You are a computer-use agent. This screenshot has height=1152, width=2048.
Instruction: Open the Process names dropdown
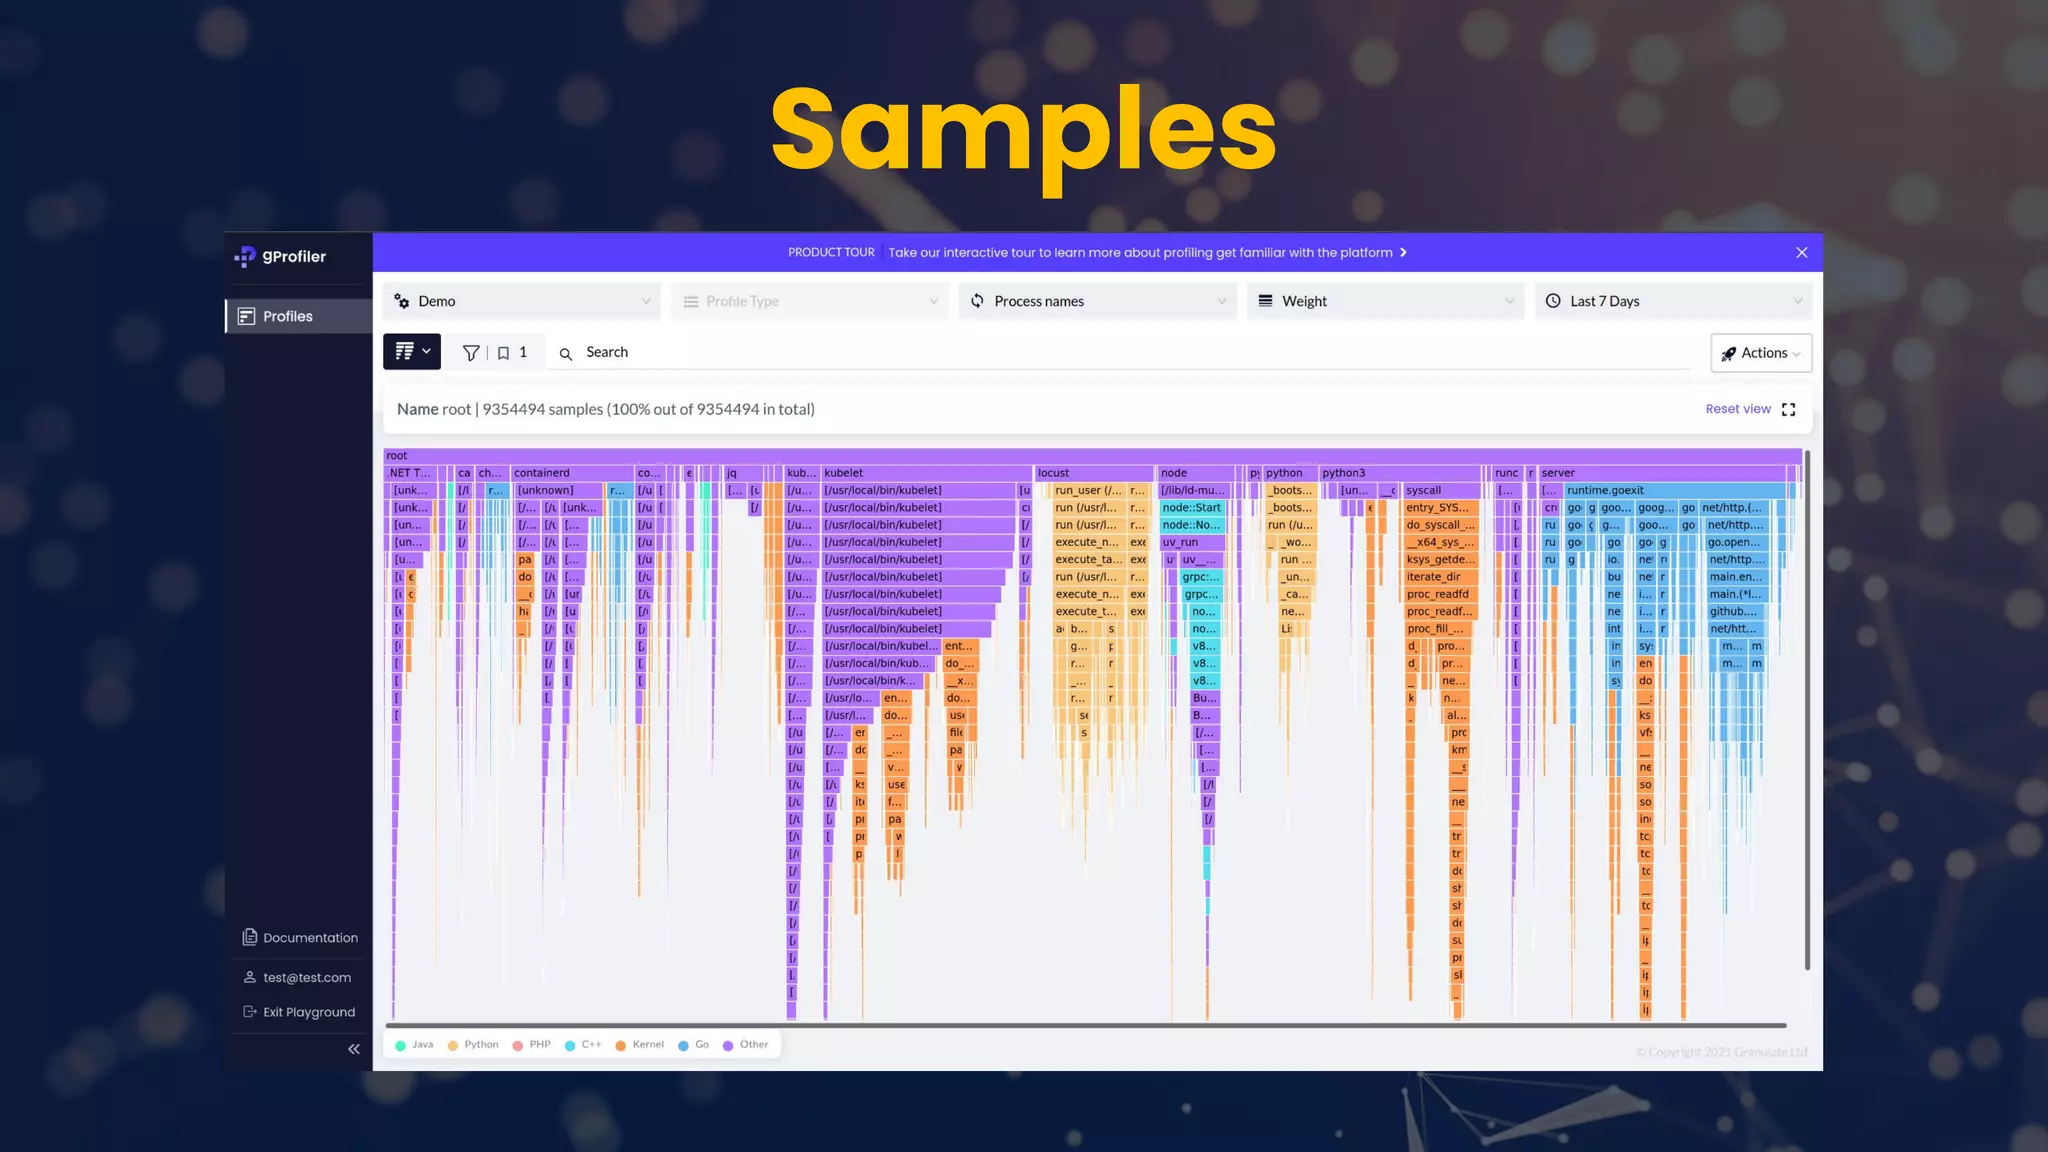(1097, 301)
